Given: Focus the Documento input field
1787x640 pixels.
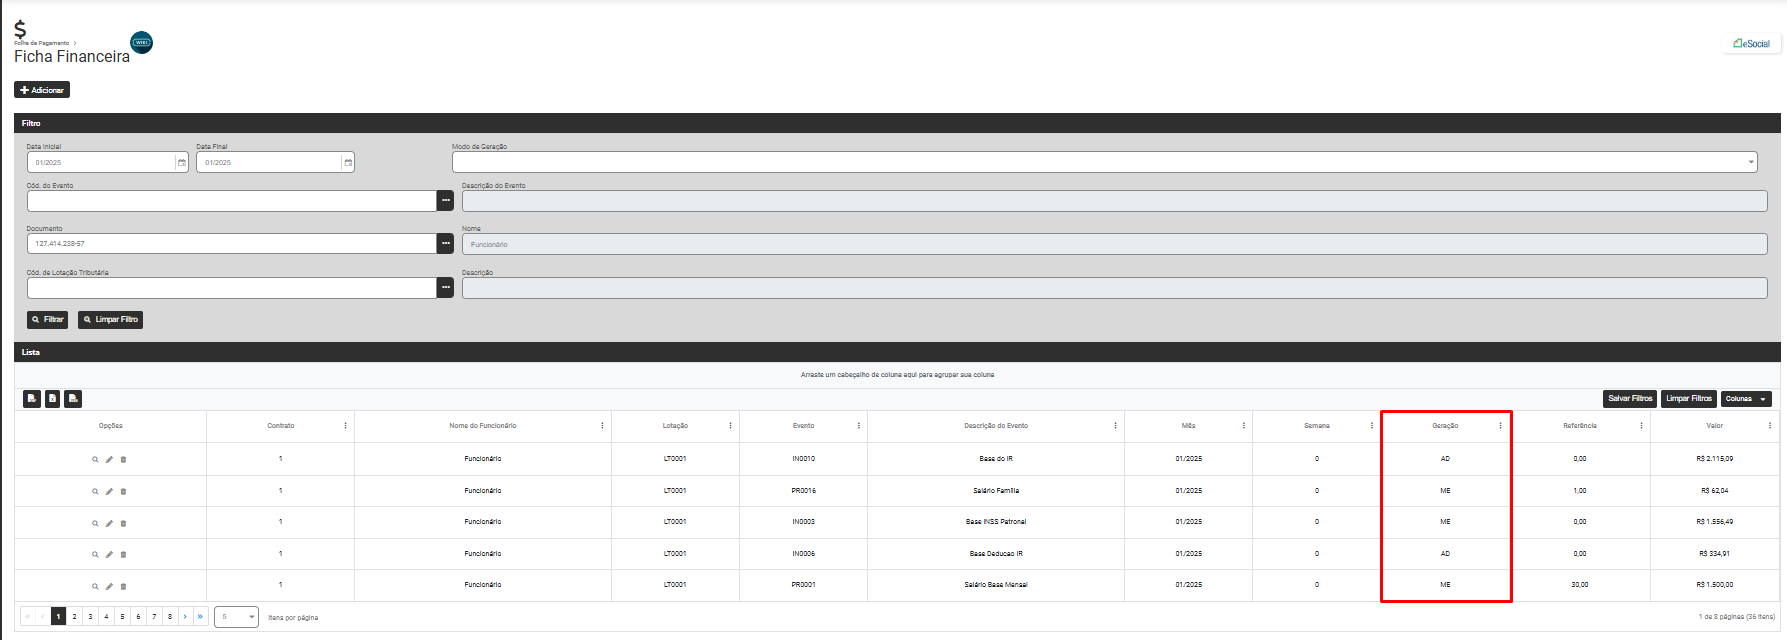Looking at the screenshot, I should [232, 243].
